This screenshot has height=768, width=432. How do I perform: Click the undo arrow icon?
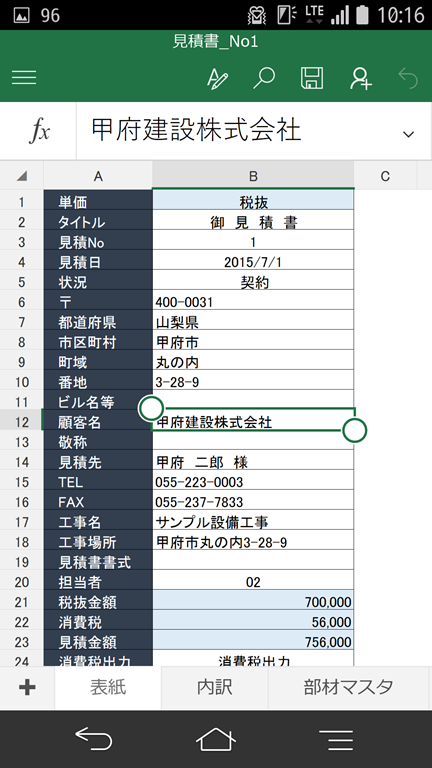tap(408, 78)
